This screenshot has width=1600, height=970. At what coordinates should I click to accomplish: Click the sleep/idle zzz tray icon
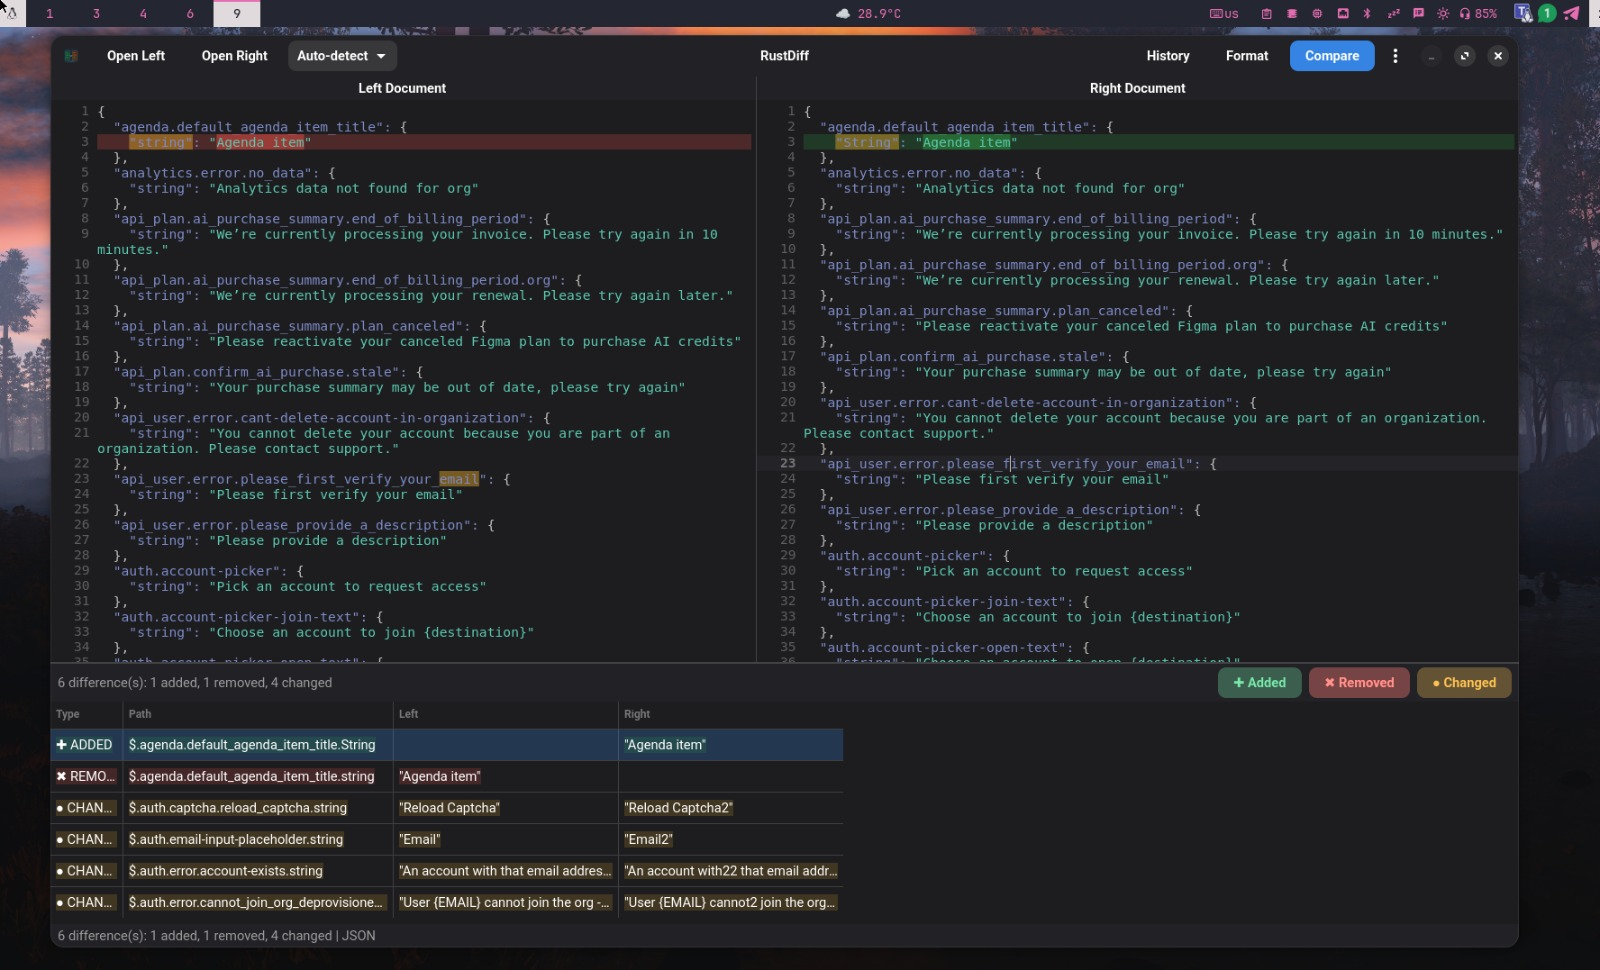1393,13
